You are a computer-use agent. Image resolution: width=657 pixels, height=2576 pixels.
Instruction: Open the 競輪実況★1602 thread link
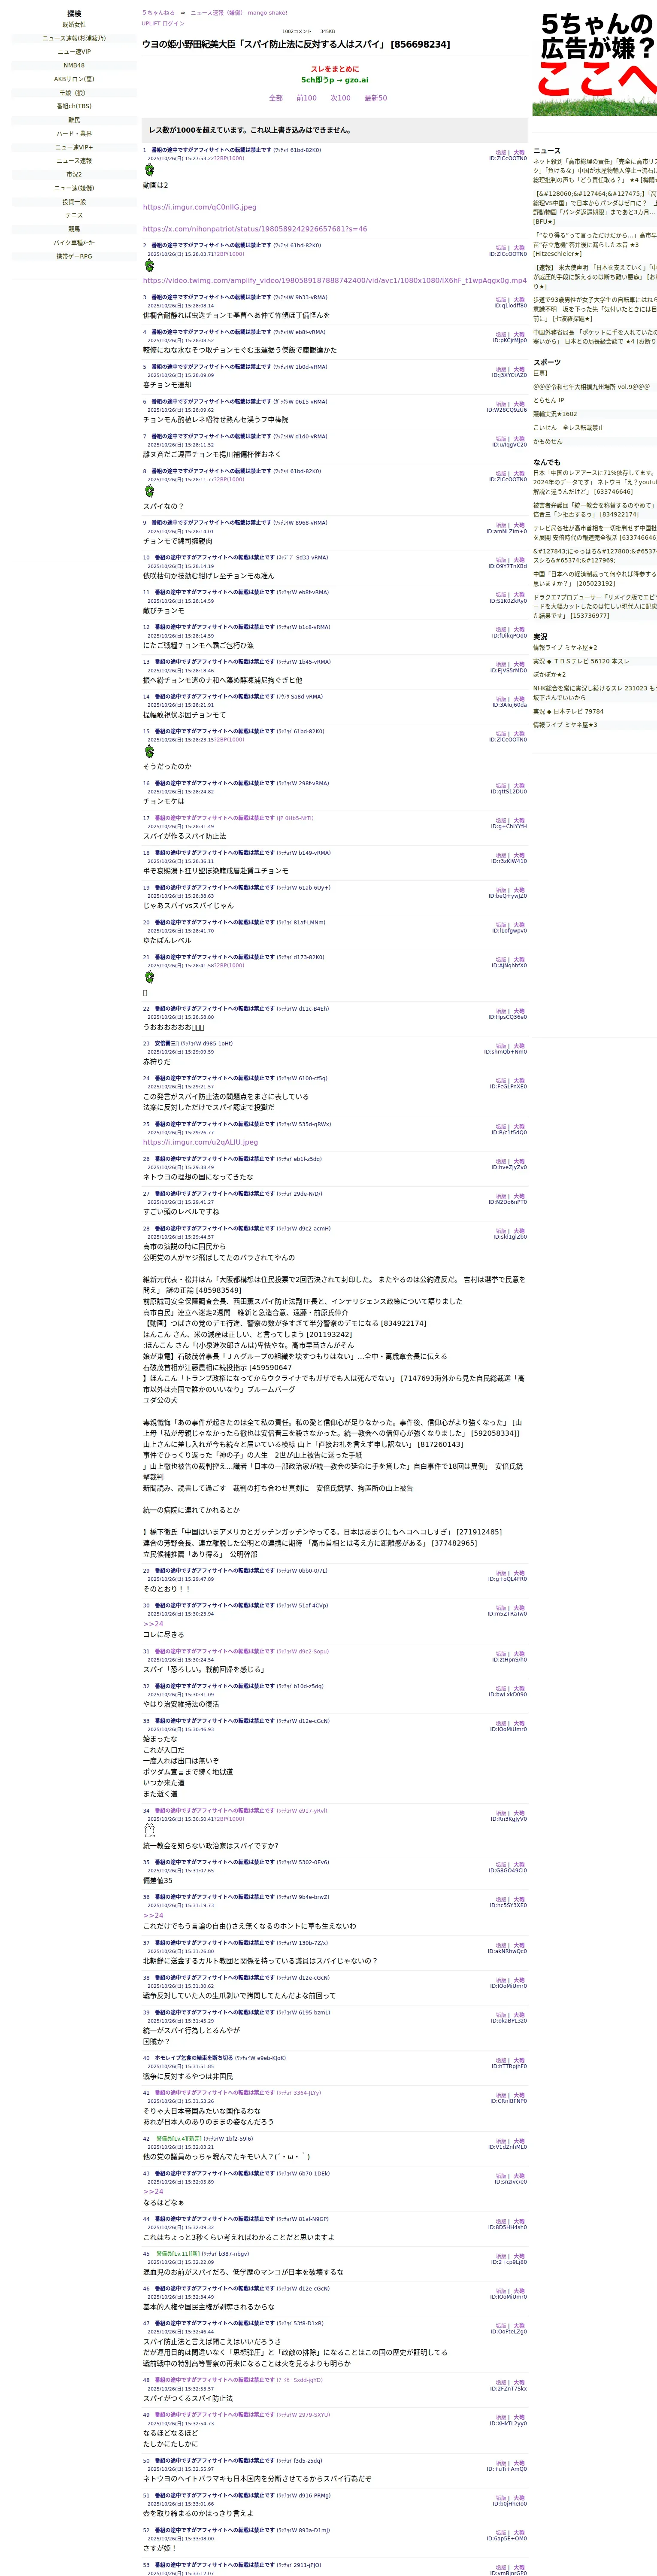pyautogui.click(x=555, y=414)
